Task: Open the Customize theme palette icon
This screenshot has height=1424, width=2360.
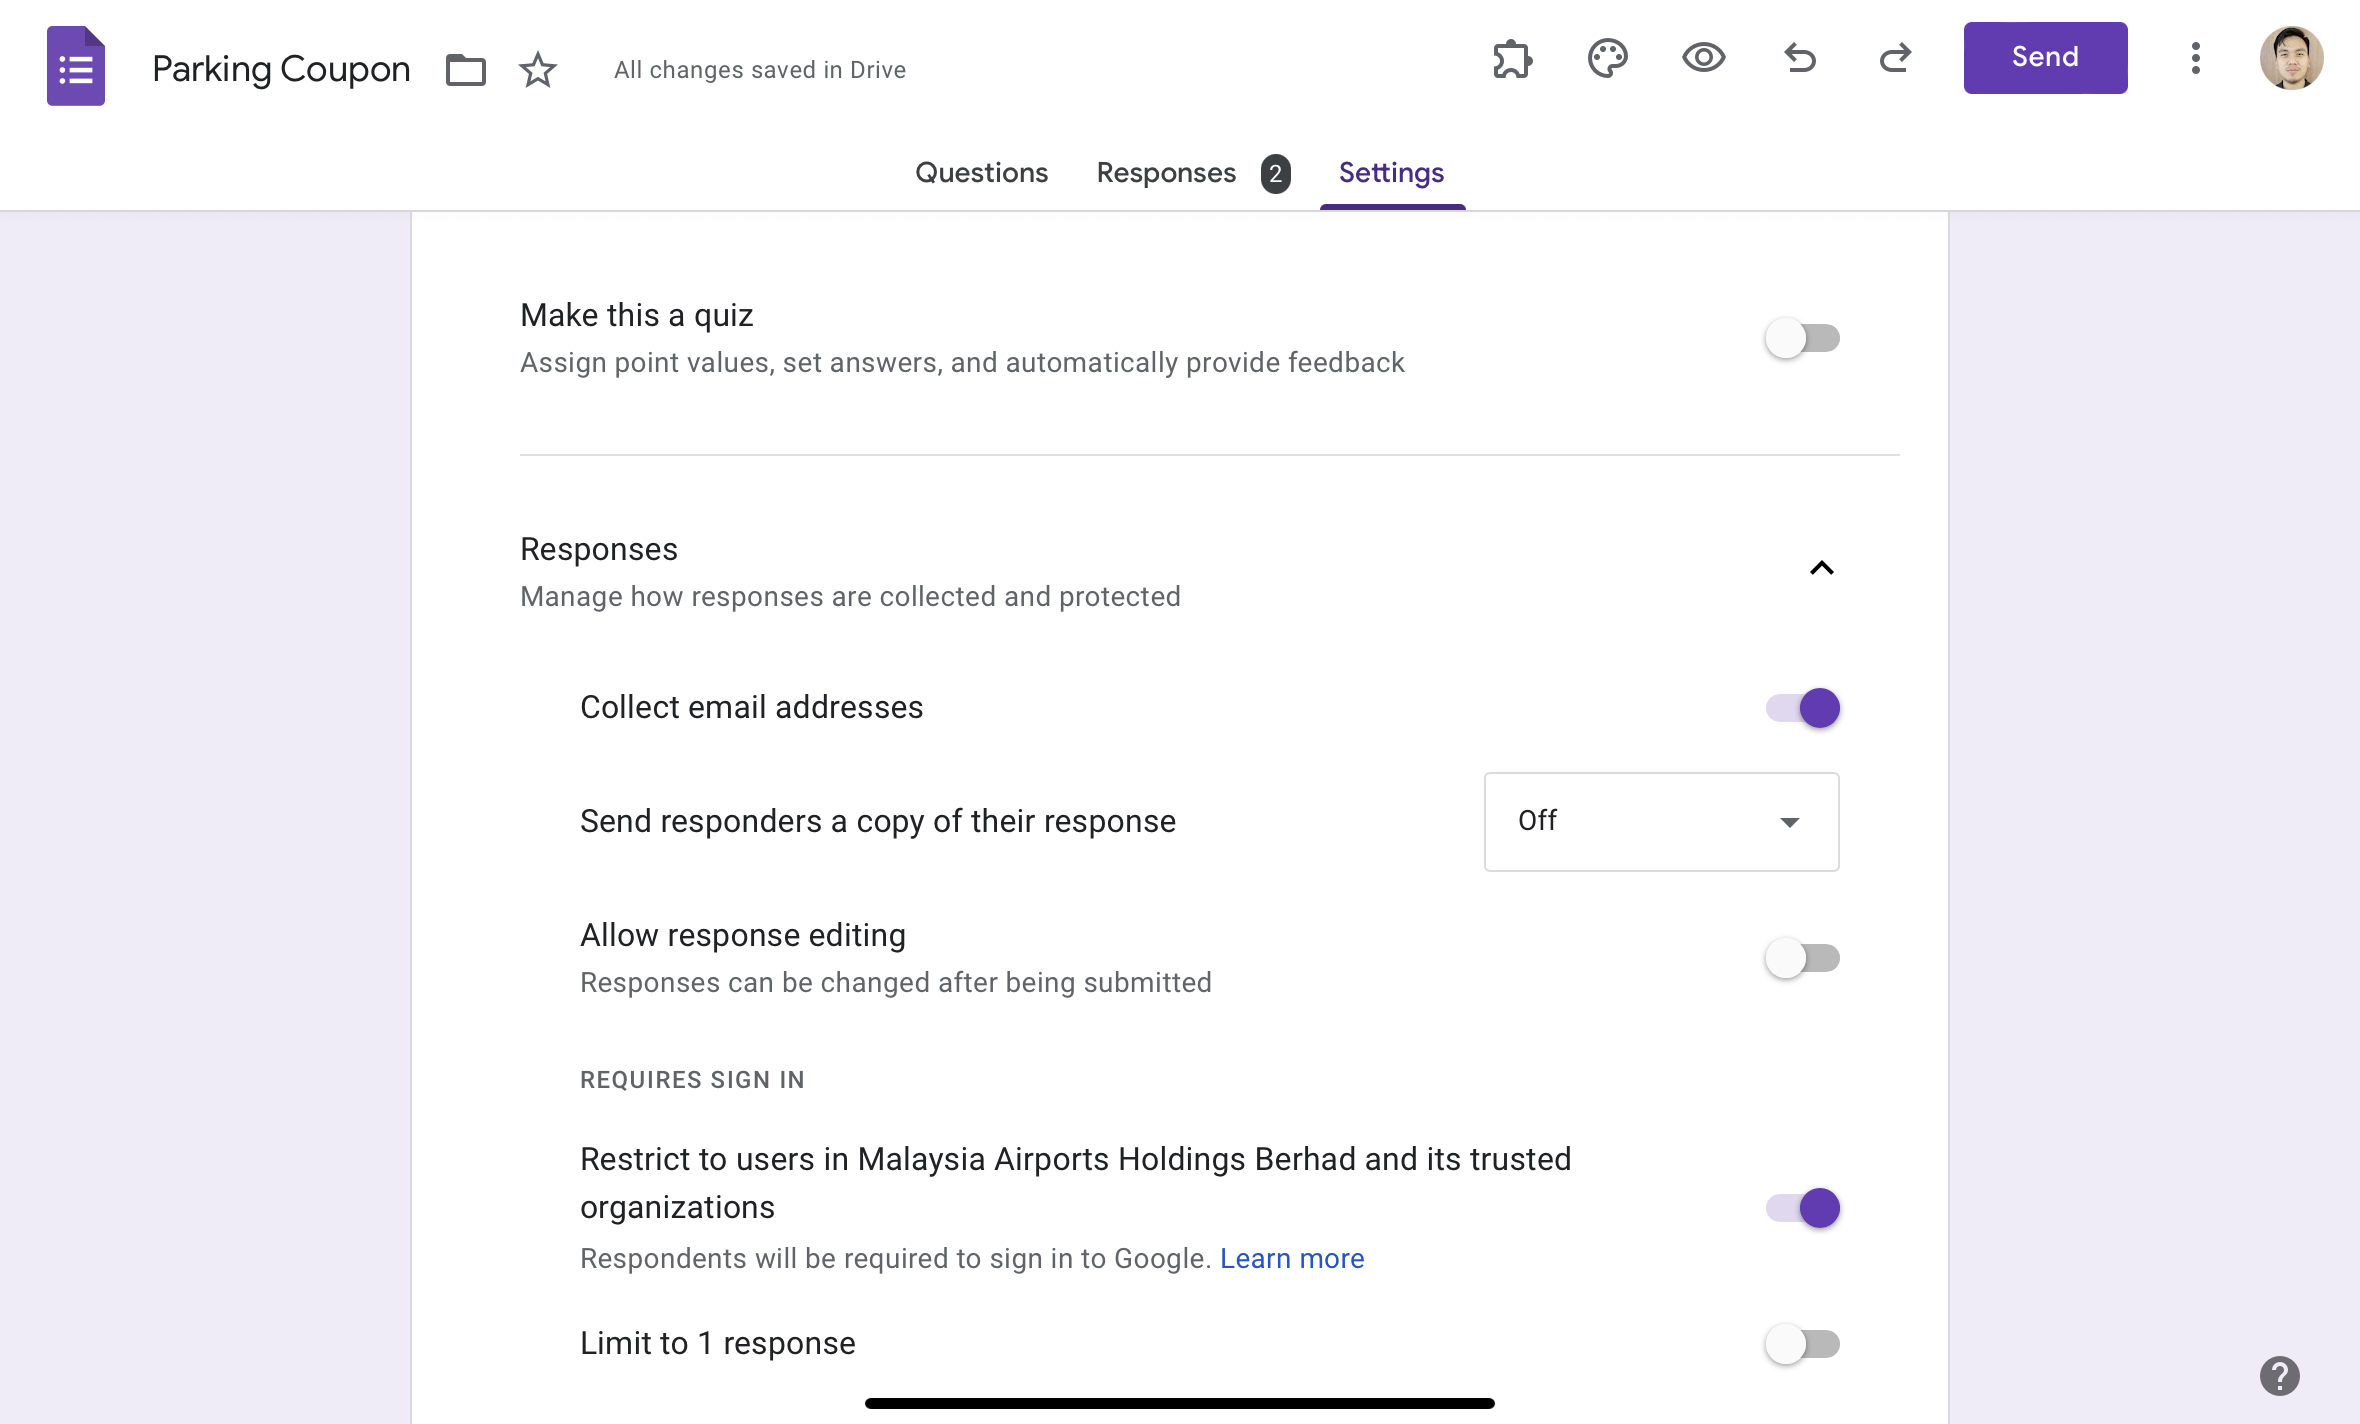Action: point(1607,59)
